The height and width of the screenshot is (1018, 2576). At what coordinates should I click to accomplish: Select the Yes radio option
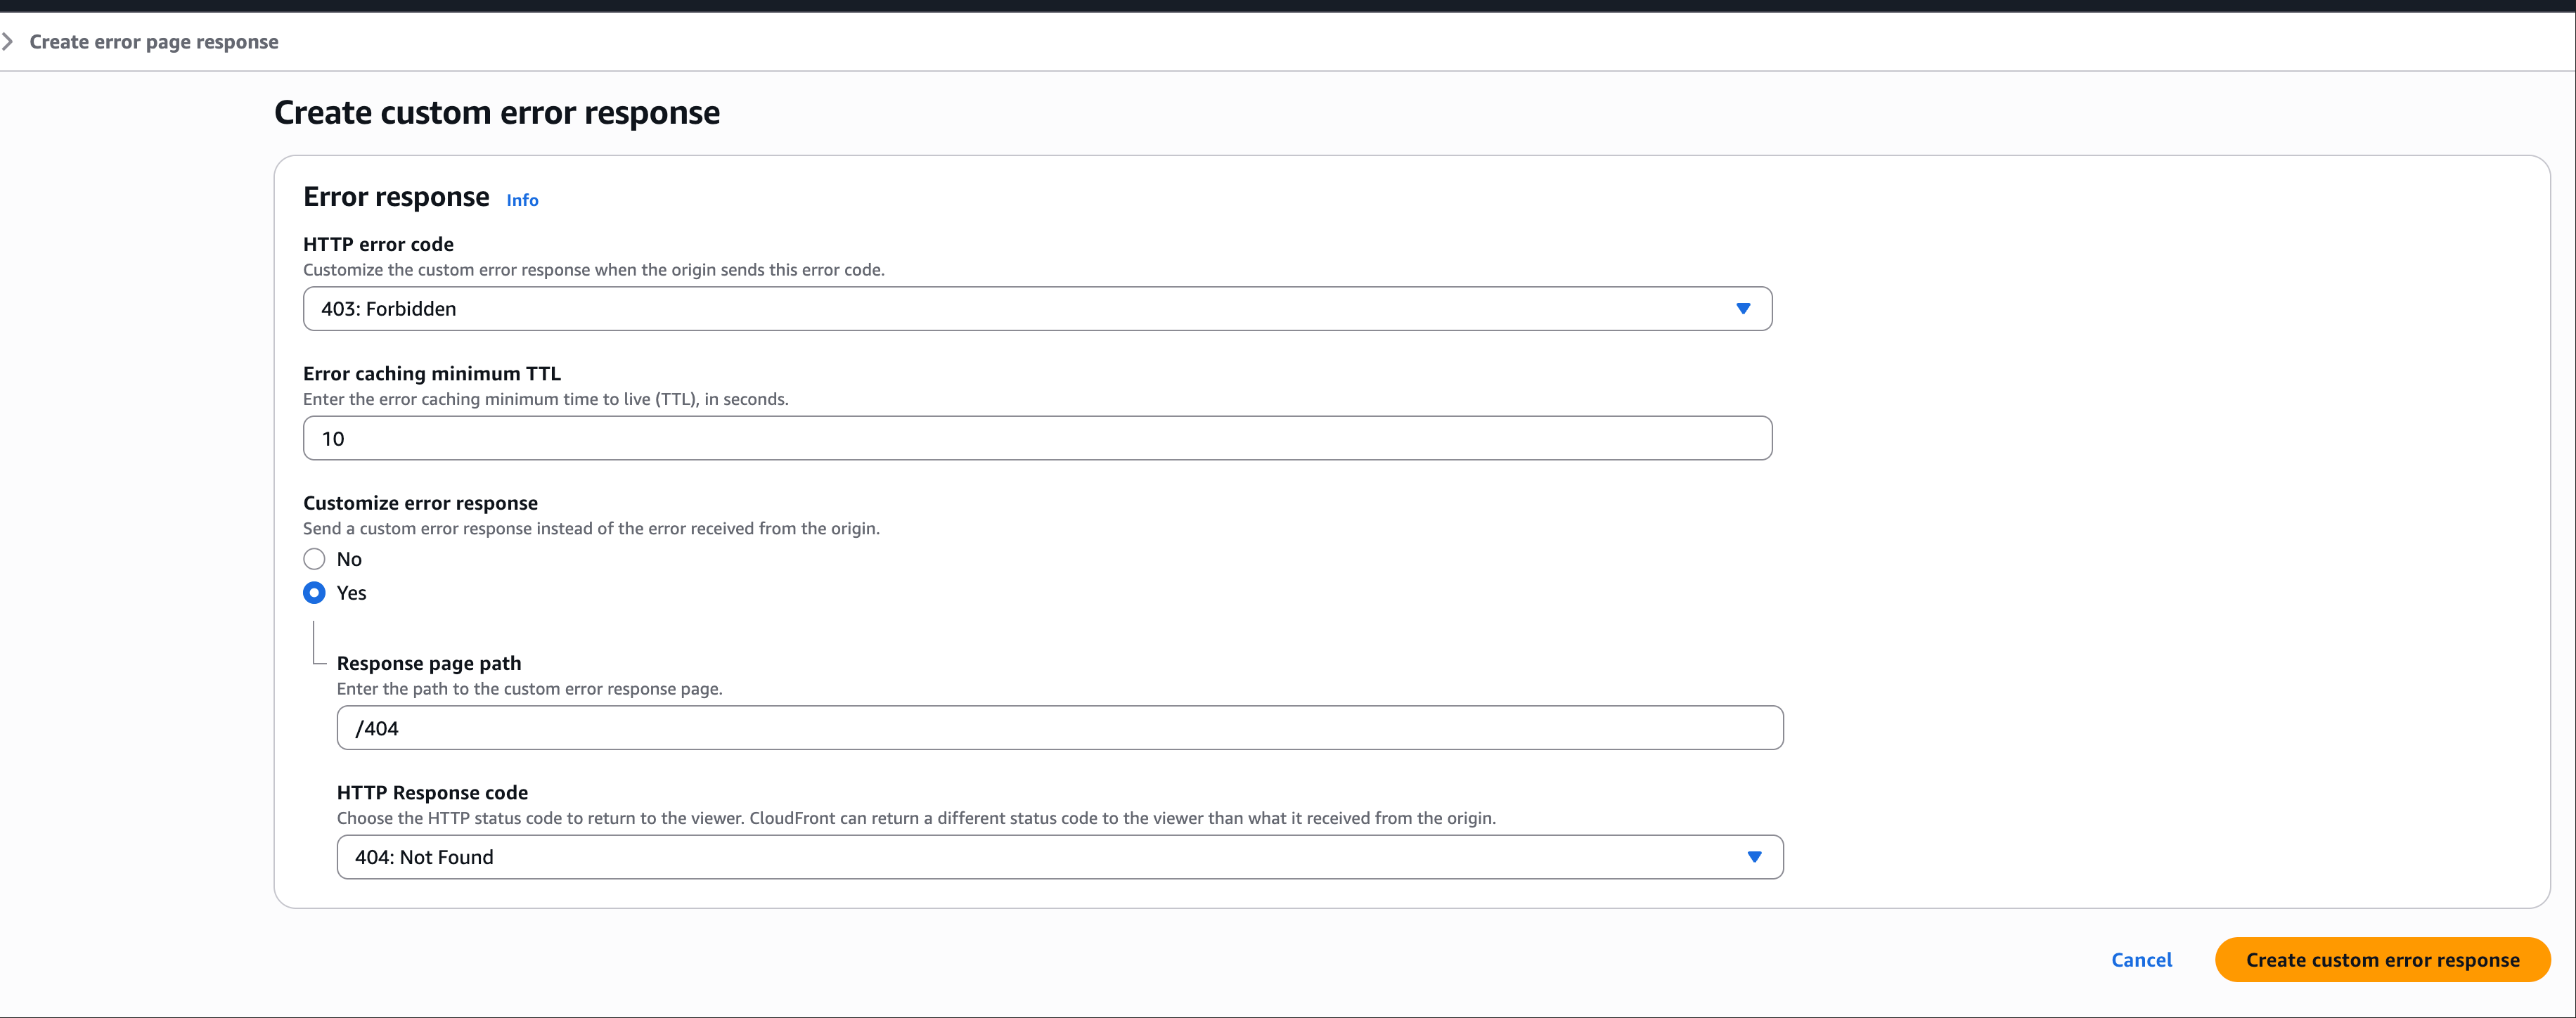pyautogui.click(x=314, y=593)
